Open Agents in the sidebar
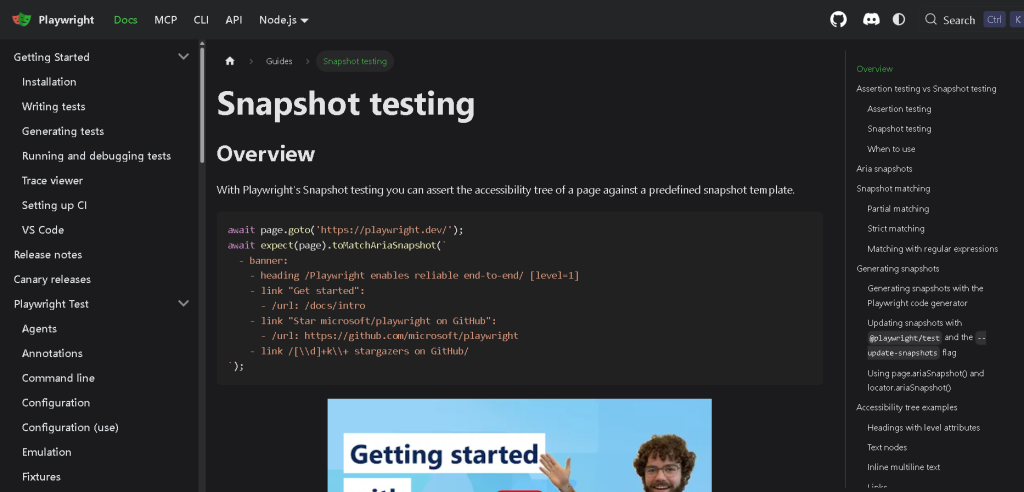Viewport: 1024px width, 492px height. click(39, 329)
